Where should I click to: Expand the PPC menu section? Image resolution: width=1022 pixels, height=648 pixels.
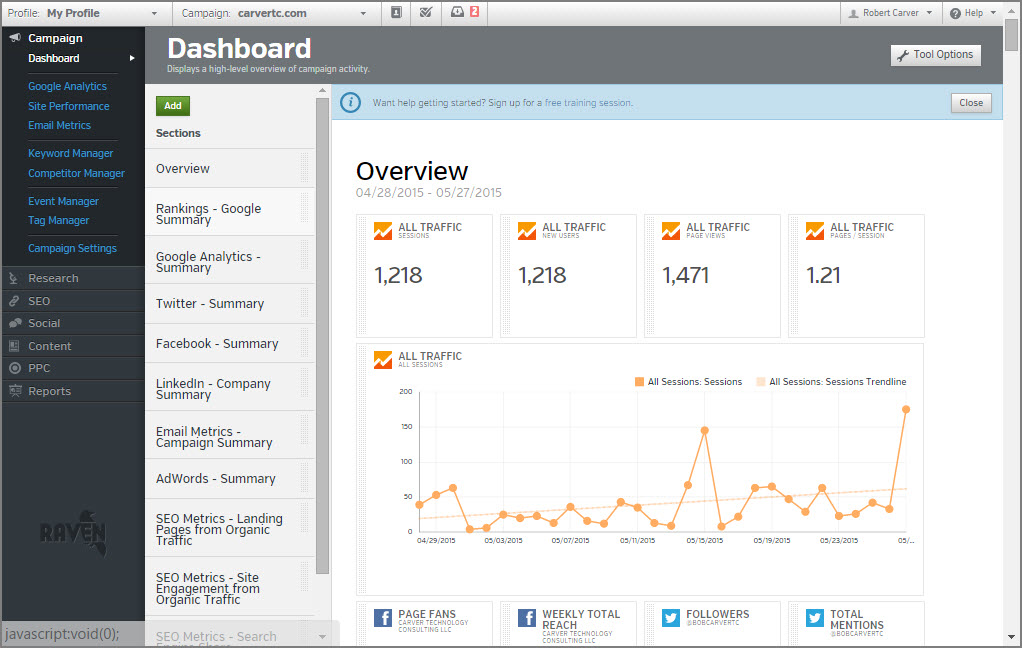click(x=73, y=368)
